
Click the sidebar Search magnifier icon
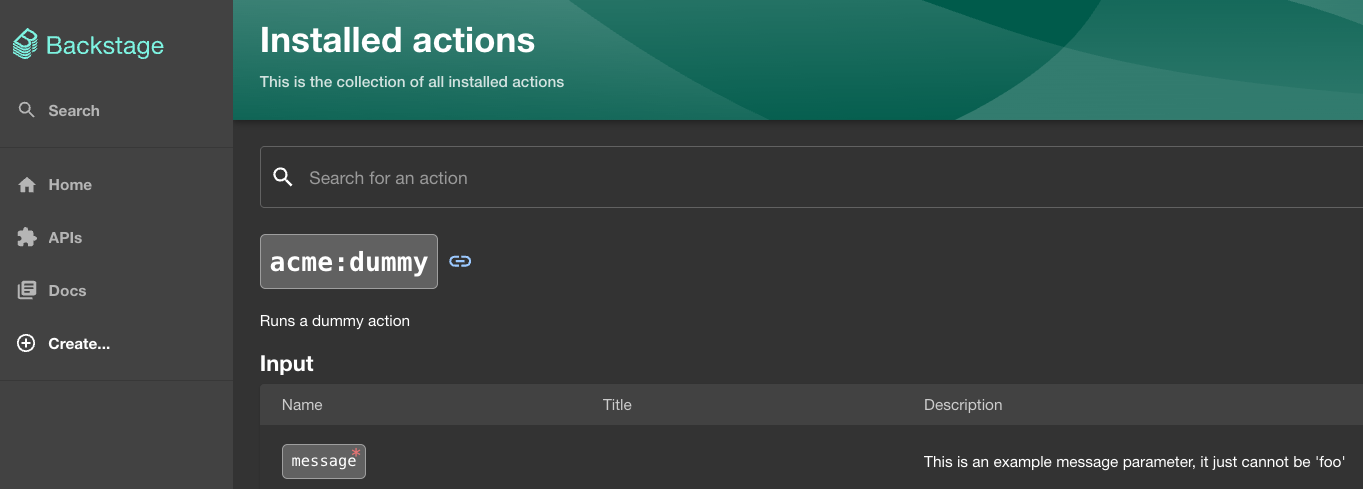[27, 110]
